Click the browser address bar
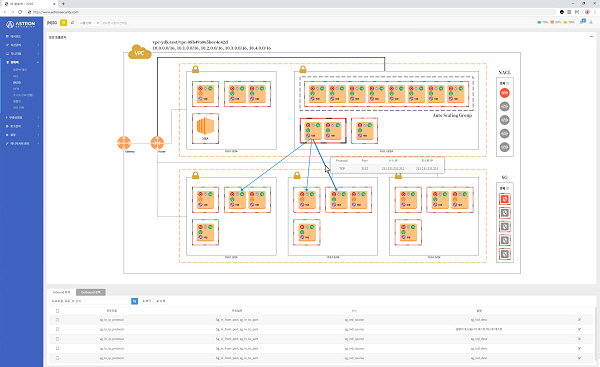The image size is (600, 367). click(x=291, y=12)
